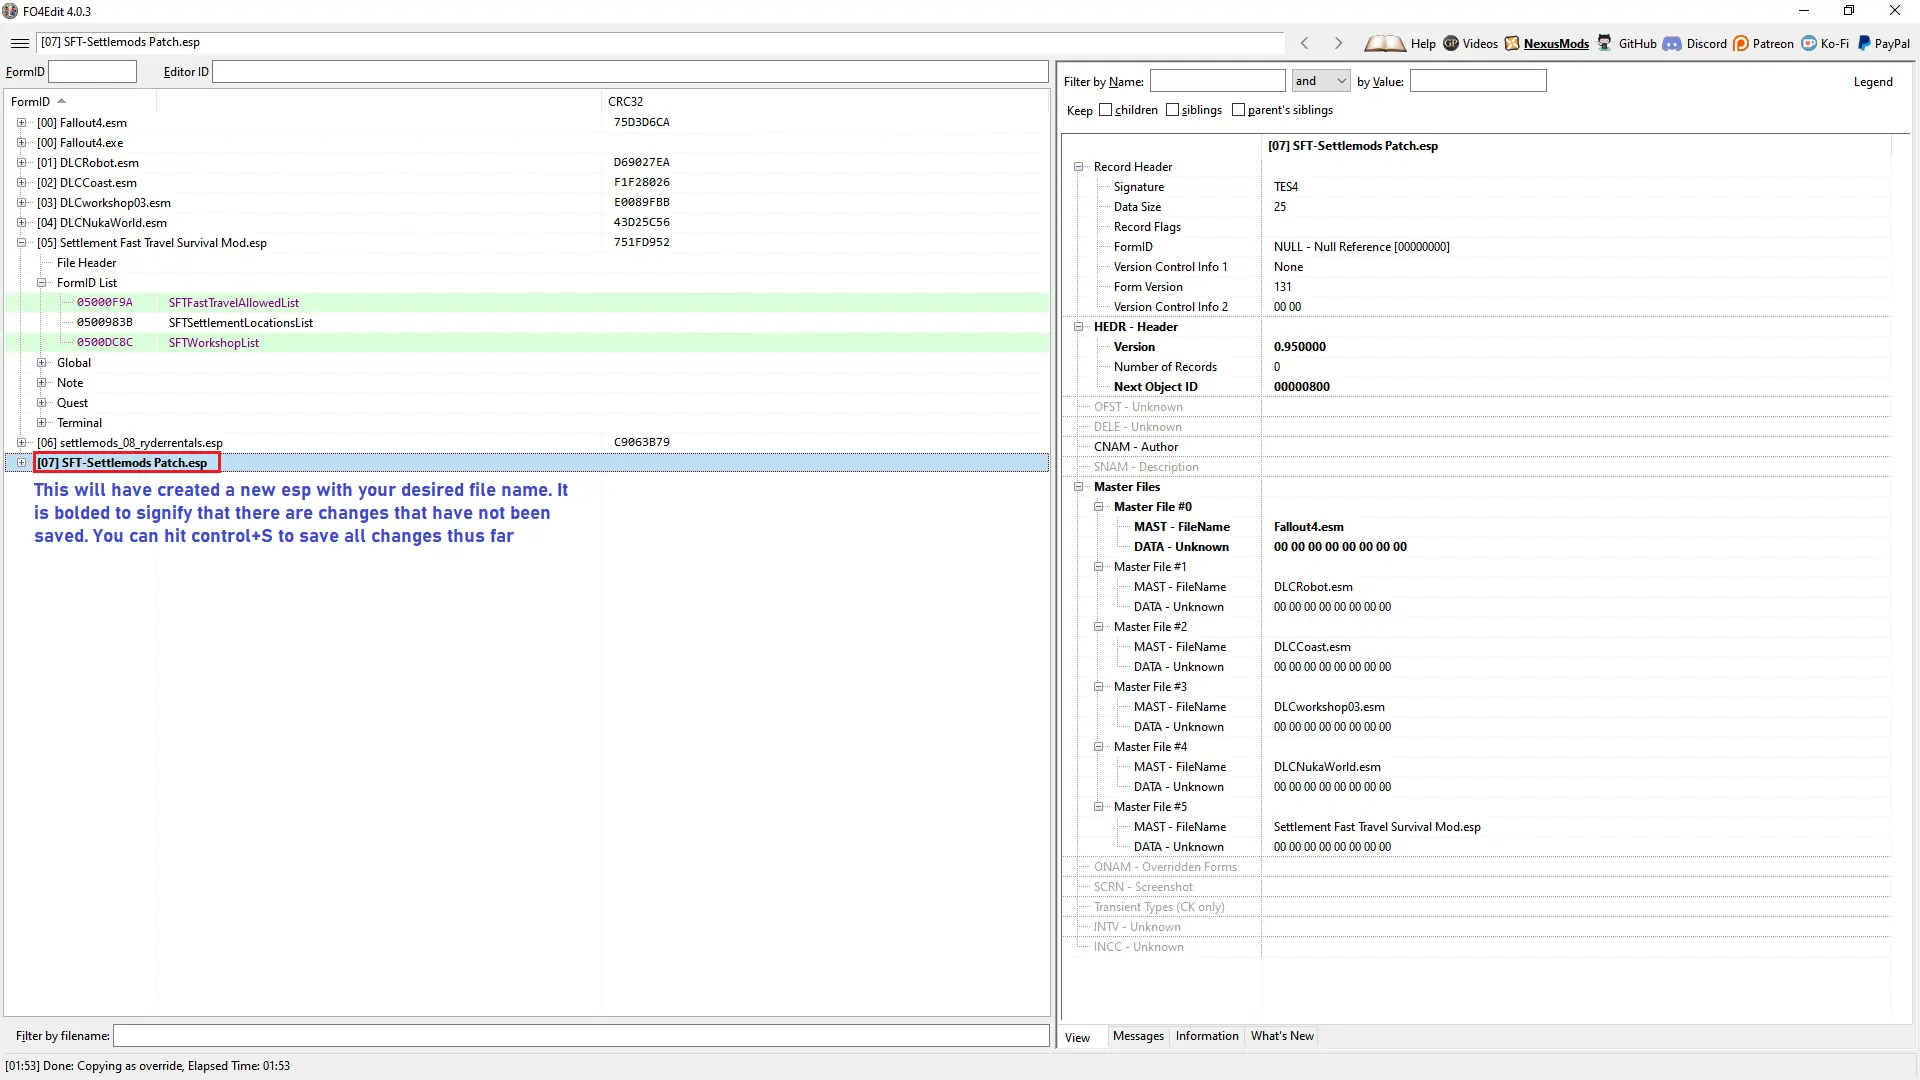Open the 'and' filter operator dropdown
The width and height of the screenshot is (1920, 1080).
pos(1321,81)
